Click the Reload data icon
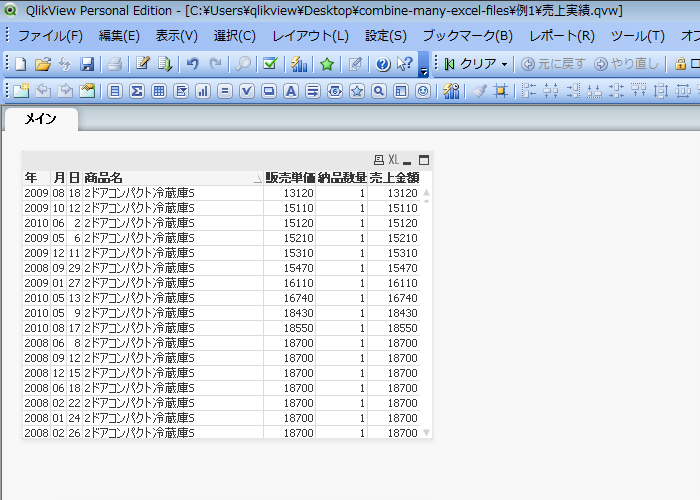700x500 pixels. pyautogui.click(x=165, y=64)
